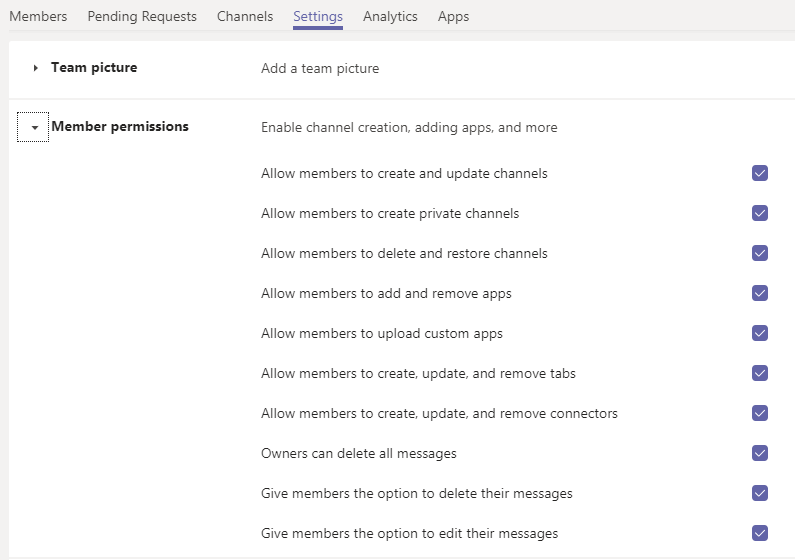Toggle members edit their messages checkbox

pyautogui.click(x=760, y=533)
